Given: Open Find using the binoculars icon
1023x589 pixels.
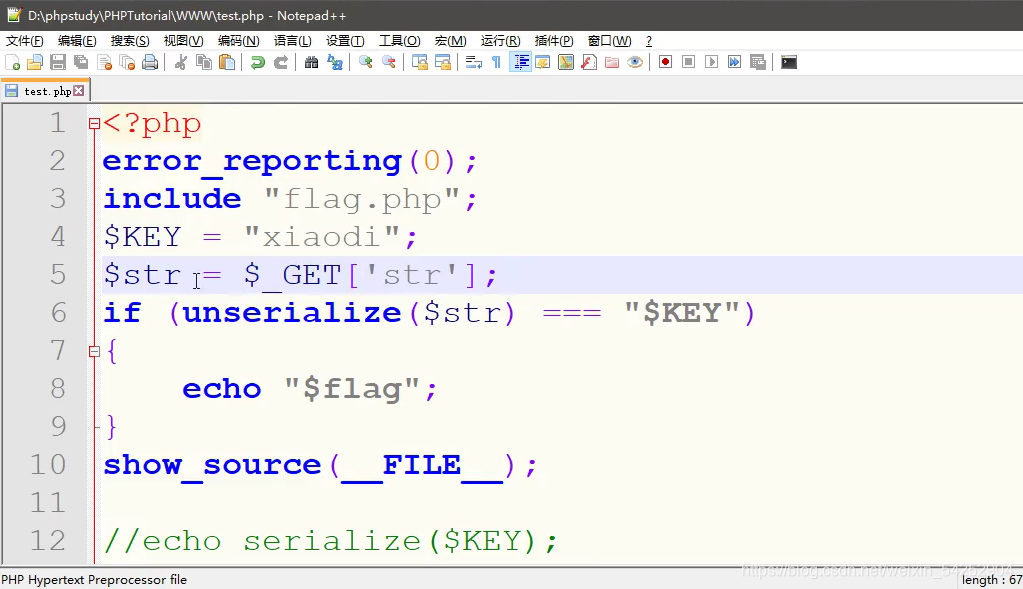Looking at the screenshot, I should (x=312, y=62).
